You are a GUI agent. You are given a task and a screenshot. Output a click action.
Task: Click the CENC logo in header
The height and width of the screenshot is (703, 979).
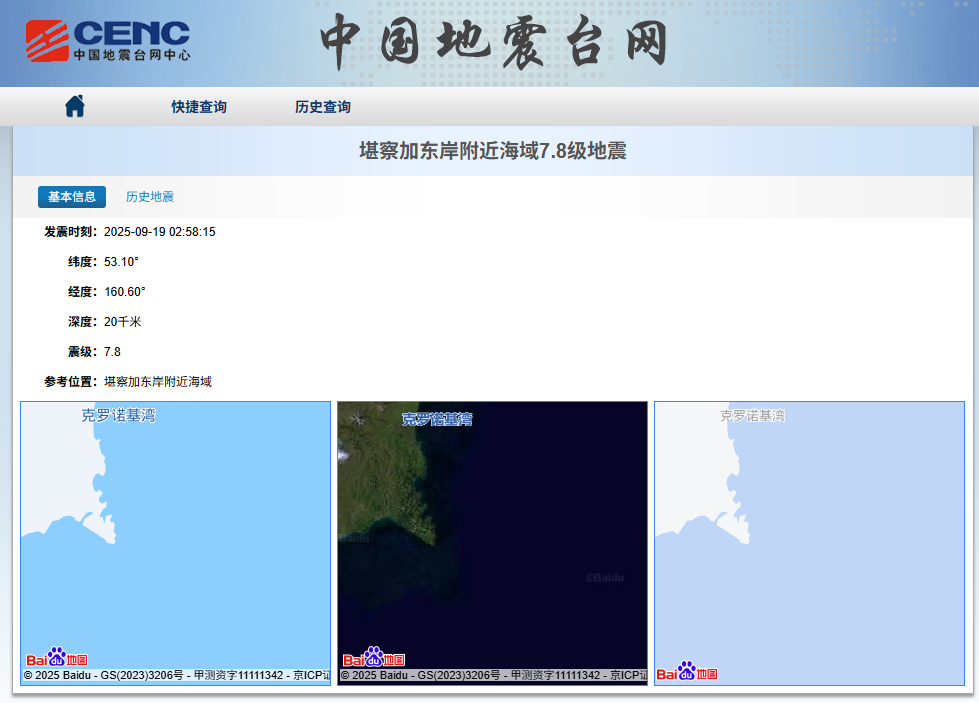(108, 41)
